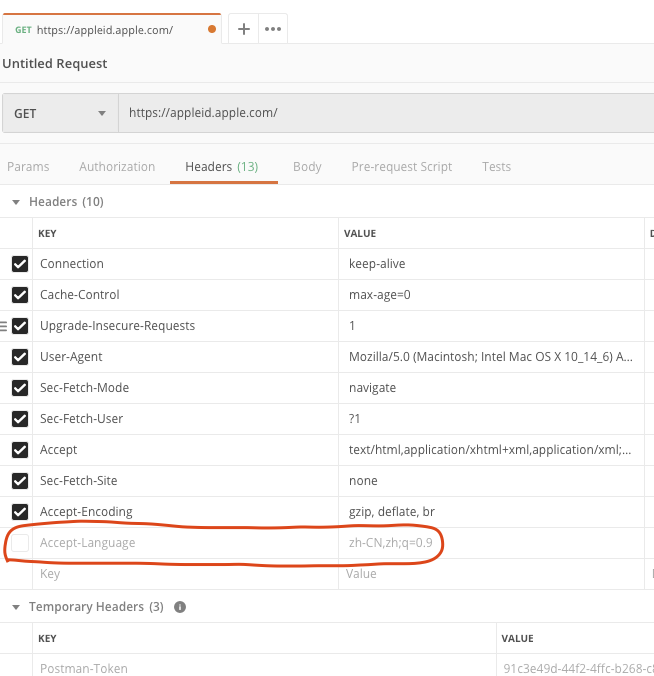Click the Upgrade-Insecure-Requests value 1
Screen dimensions: 654x676
click(x=491, y=326)
